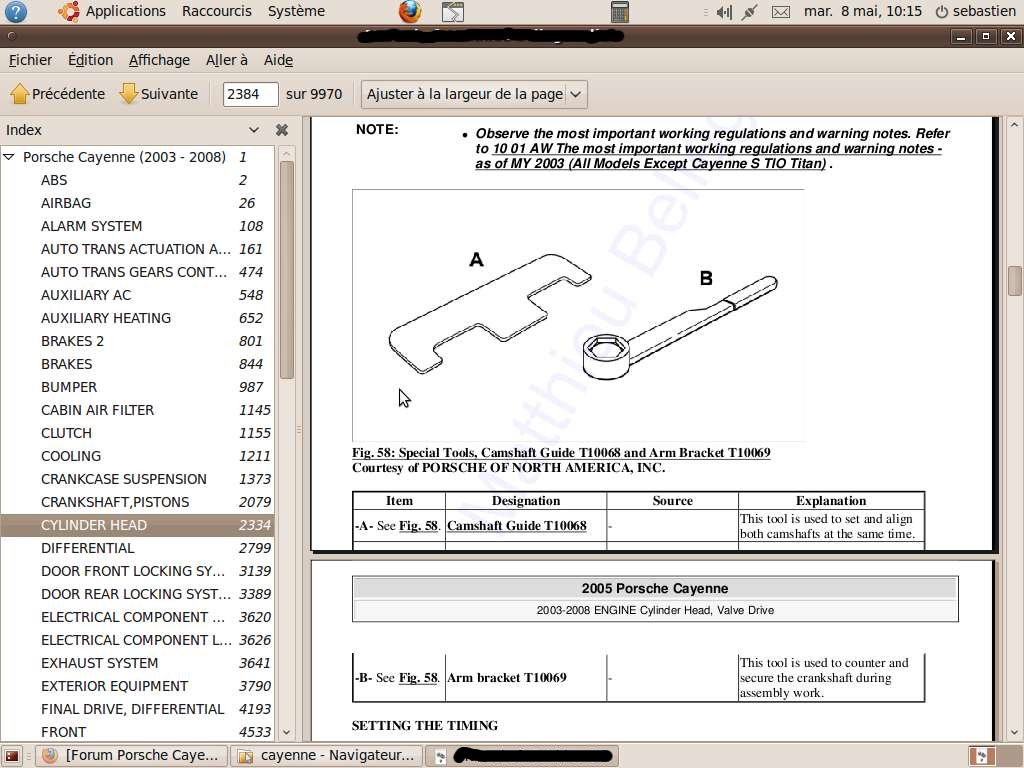Image resolution: width=1024 pixels, height=768 pixels.
Task: Click the index panel scrollbar thumb
Action: tap(286, 269)
